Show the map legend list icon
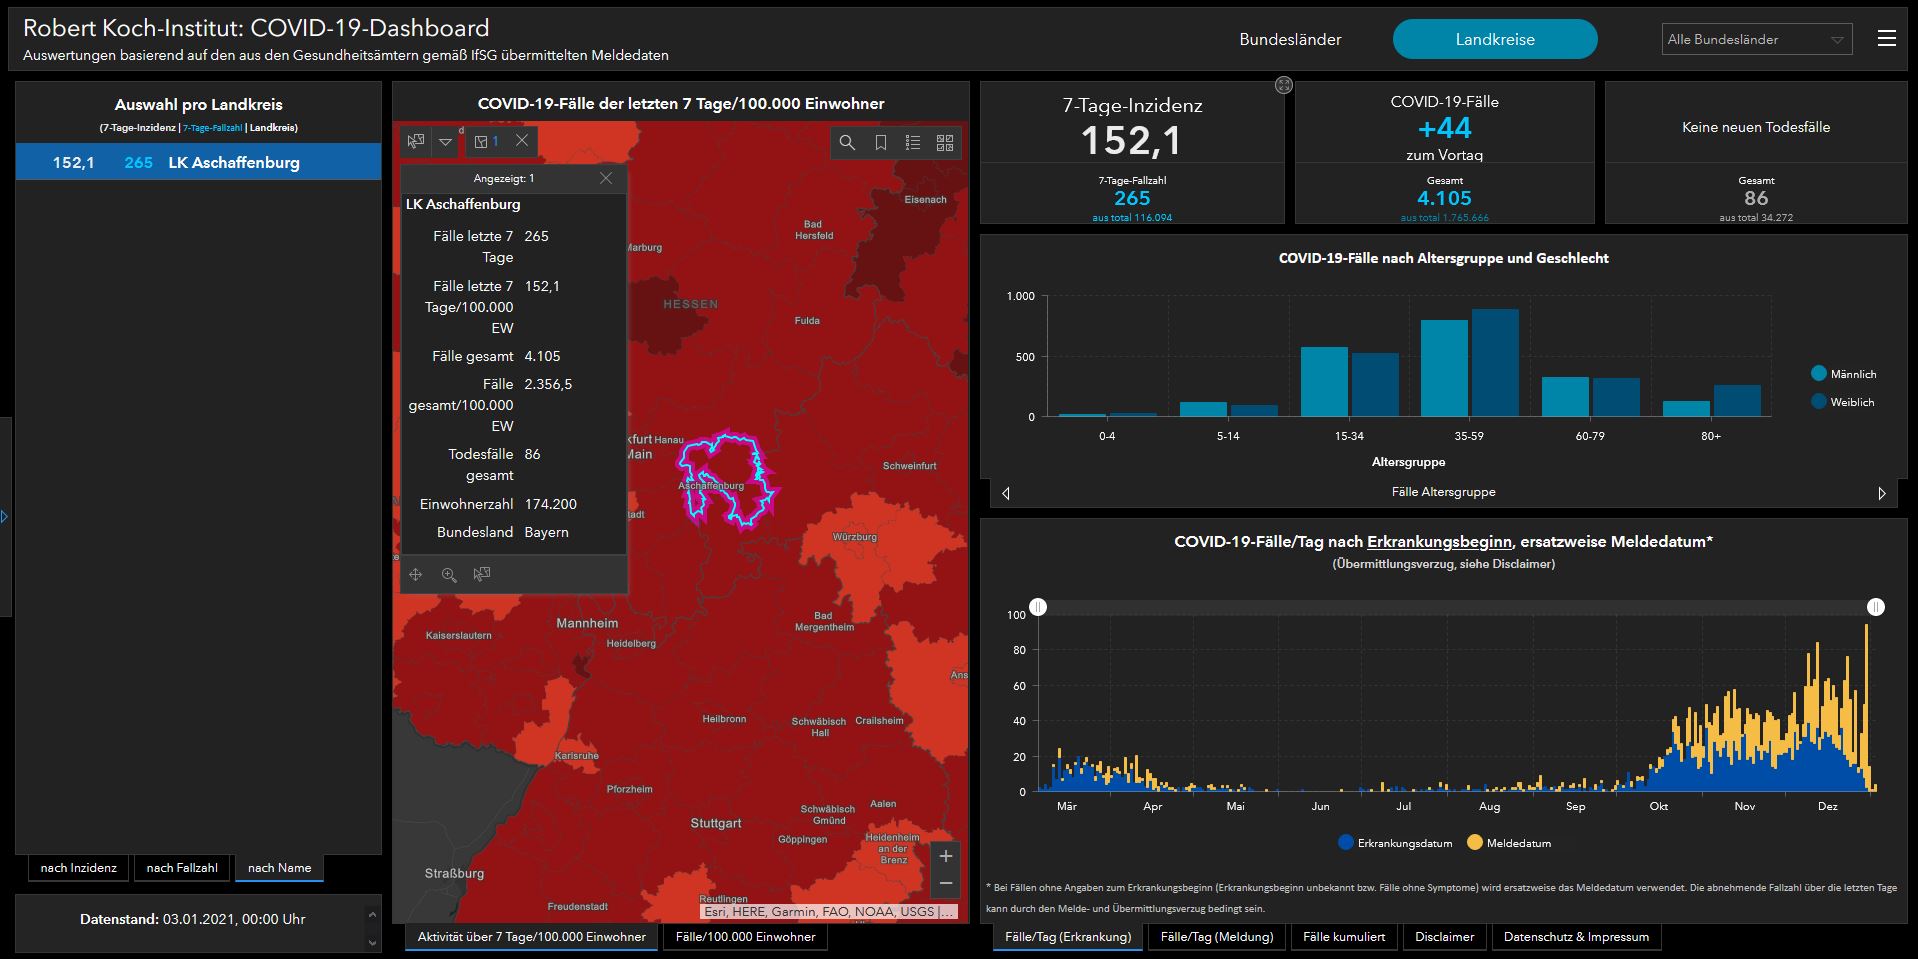Screen dimensions: 1918x959 click(913, 143)
